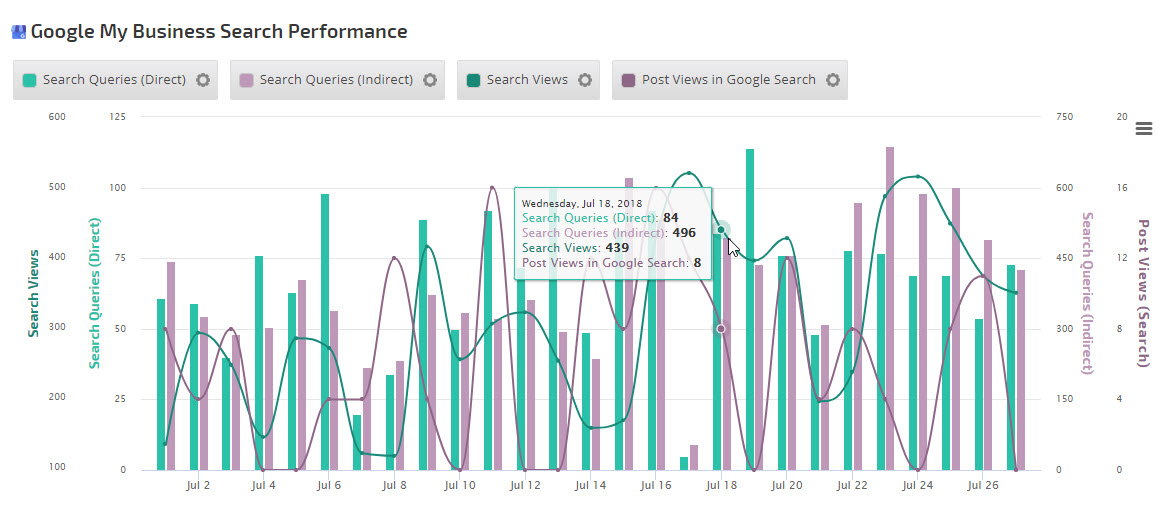The image size is (1157, 532).
Task: Open gear settings for Search Queries (Direct)
Action: tap(203, 80)
